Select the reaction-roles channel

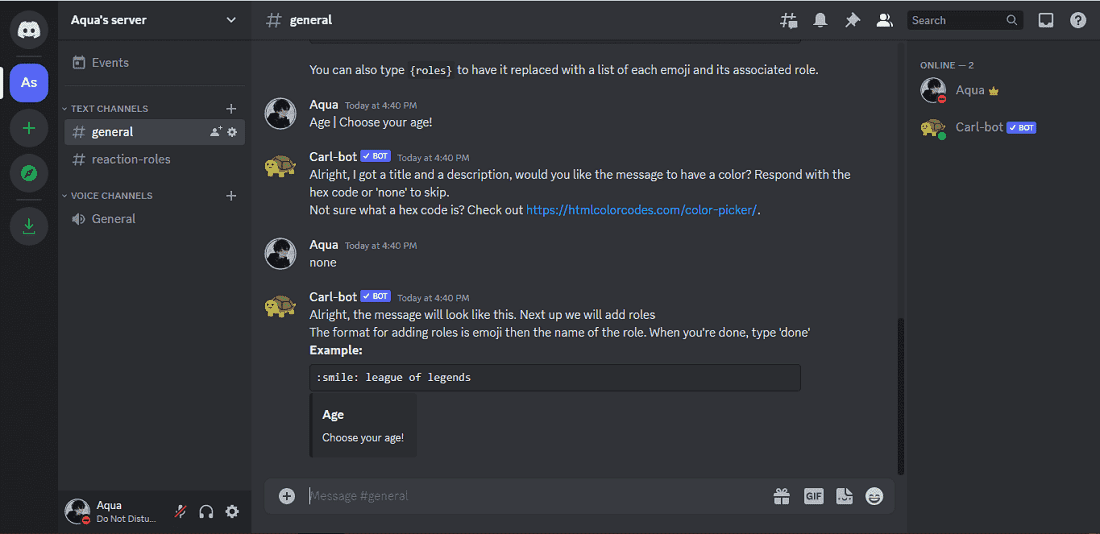point(131,159)
